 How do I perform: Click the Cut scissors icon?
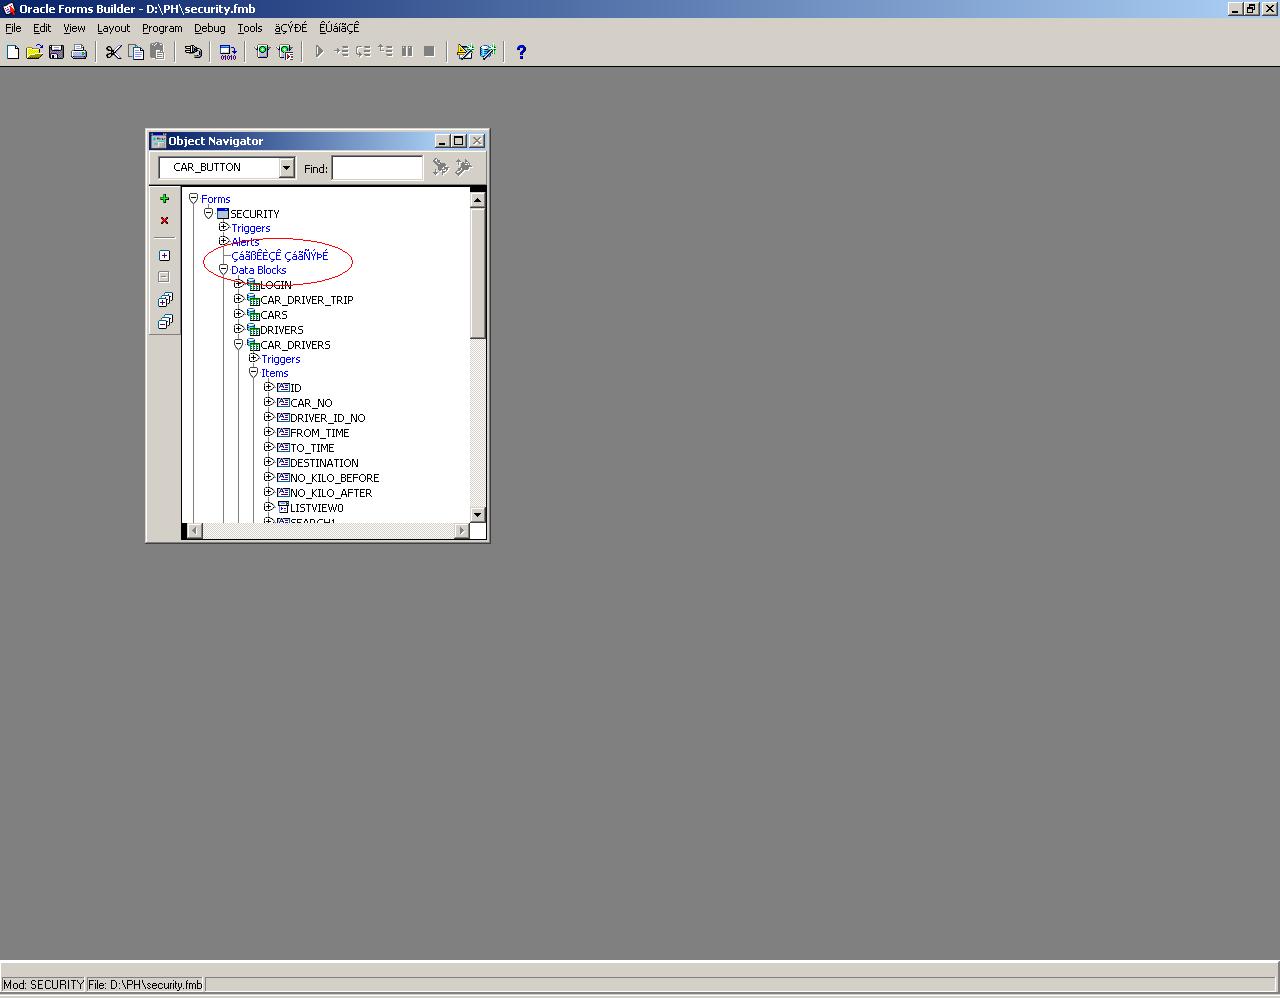(x=114, y=52)
